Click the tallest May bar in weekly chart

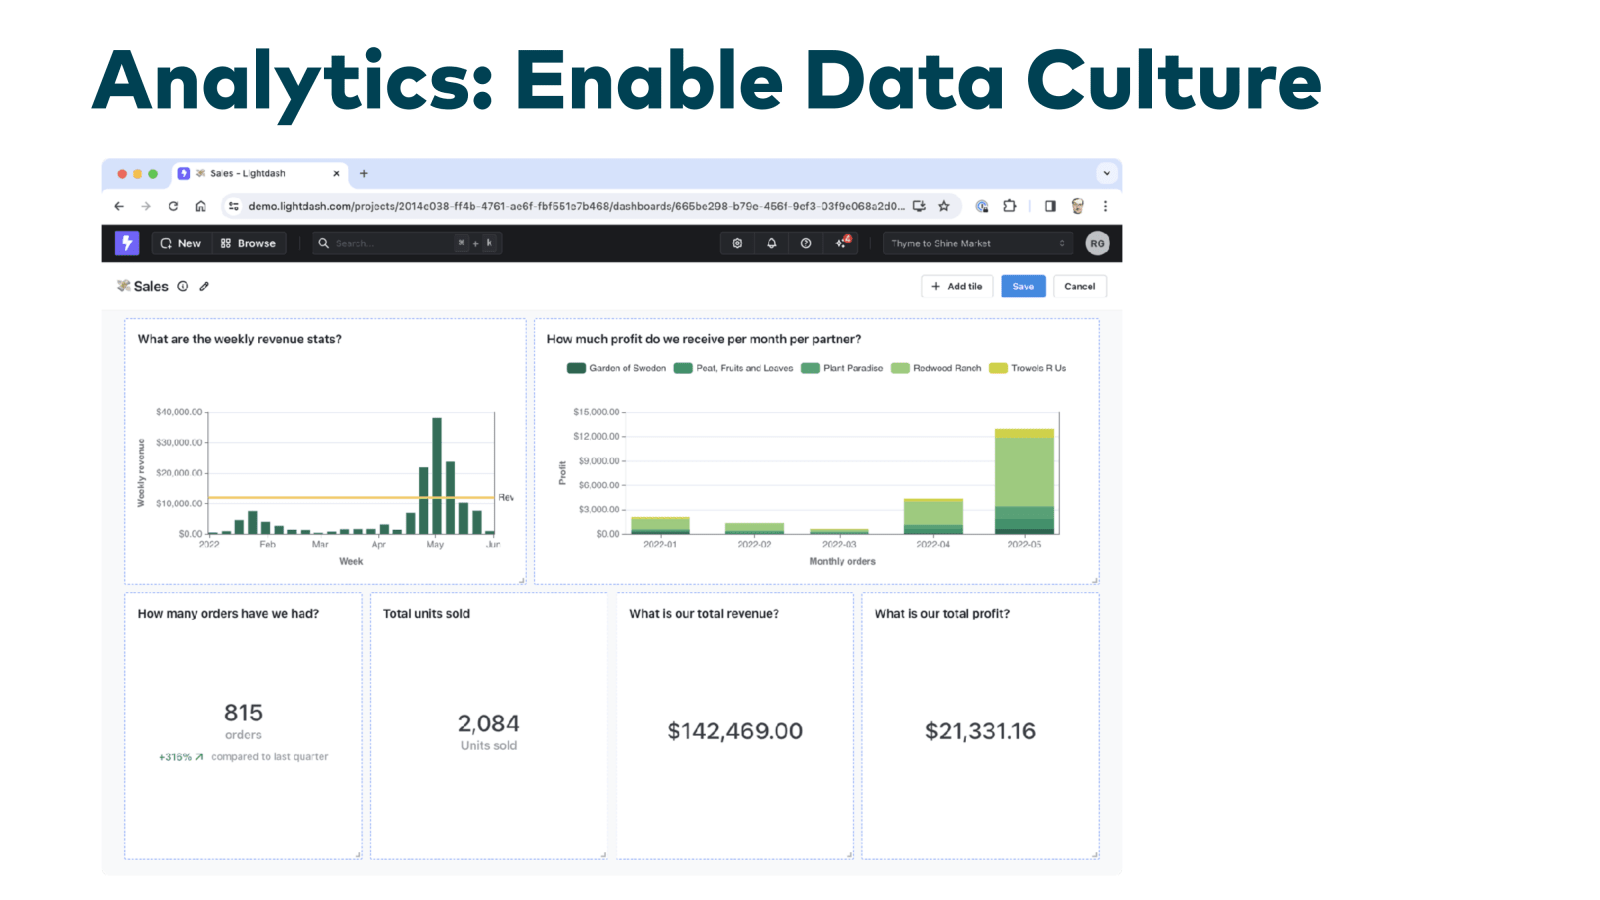click(437, 476)
